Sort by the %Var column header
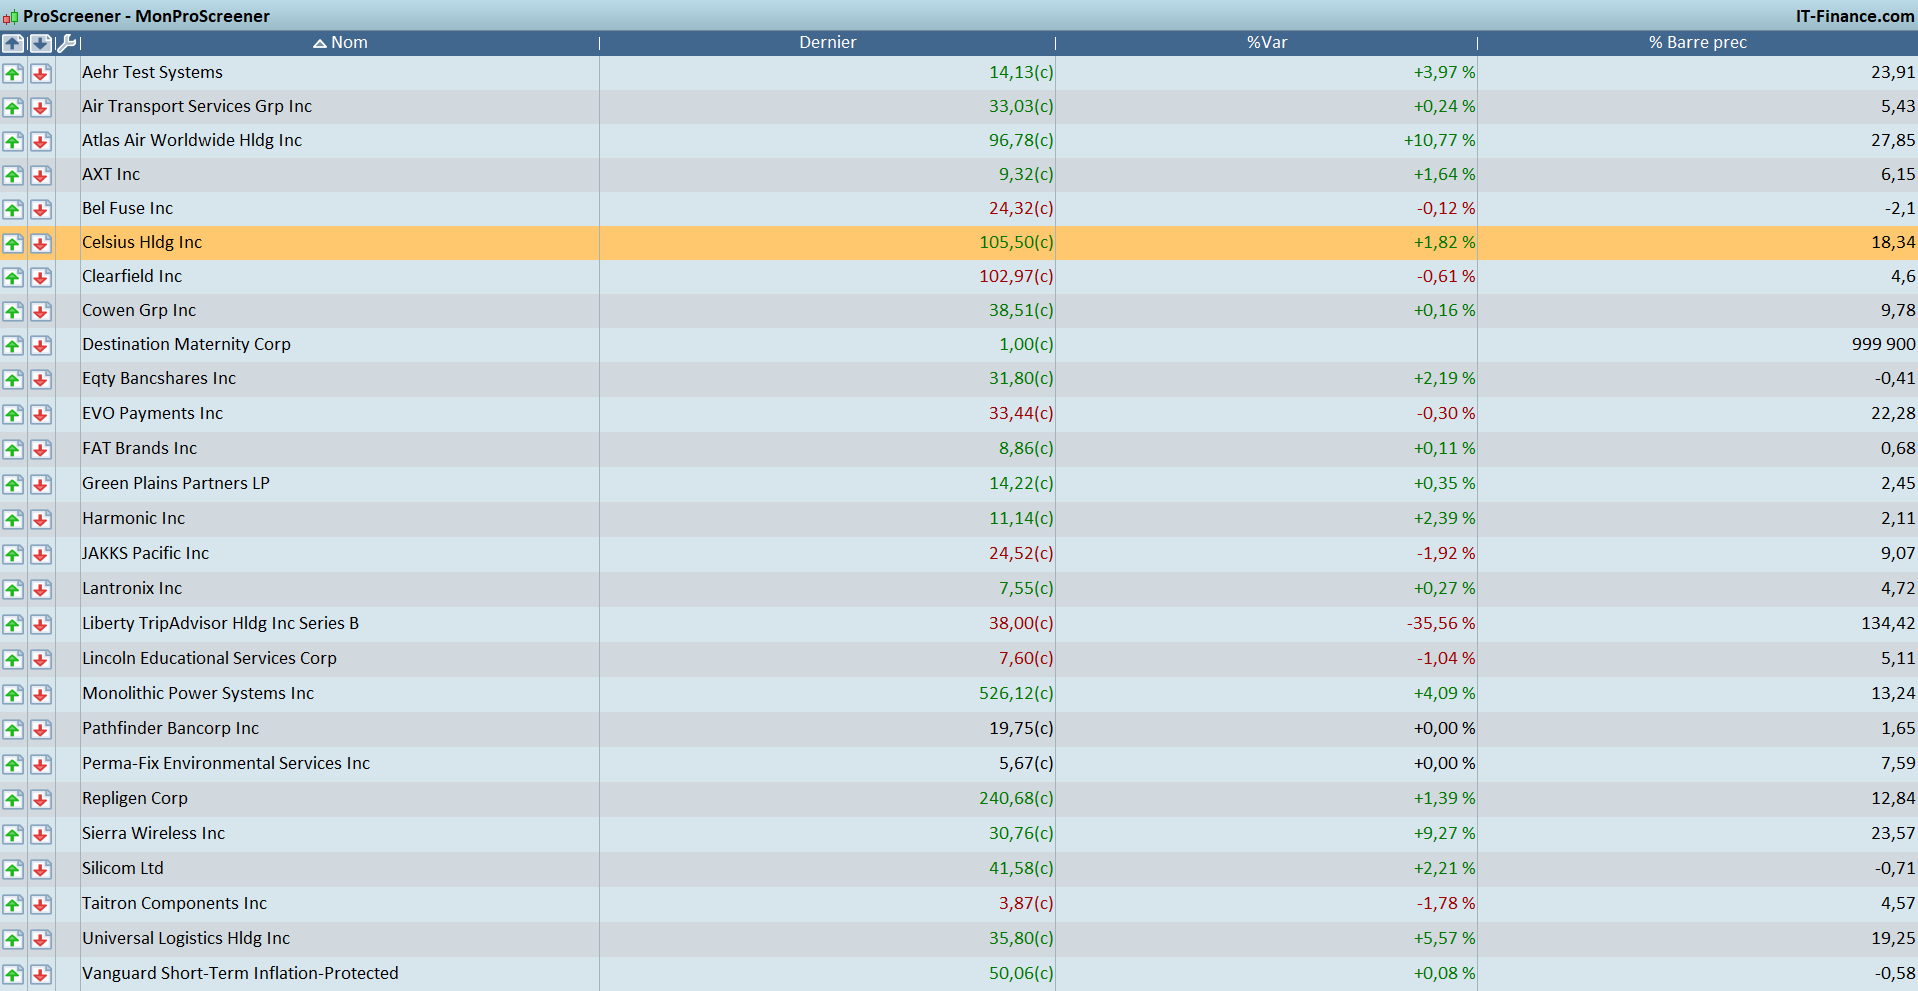The height and width of the screenshot is (991, 1918). pos(1266,42)
